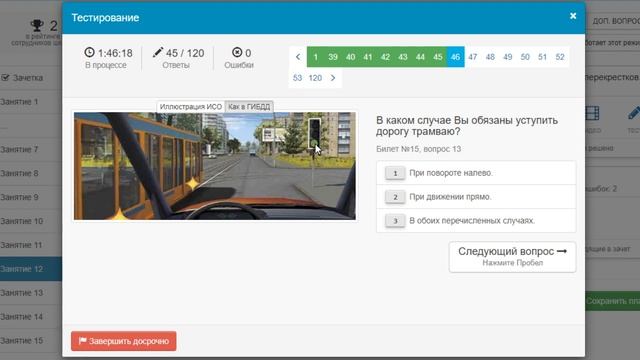The width and height of the screenshot is (640, 360).
Task: Choose answer 3 В обоих перечисленных случаях
Action: [476, 220]
